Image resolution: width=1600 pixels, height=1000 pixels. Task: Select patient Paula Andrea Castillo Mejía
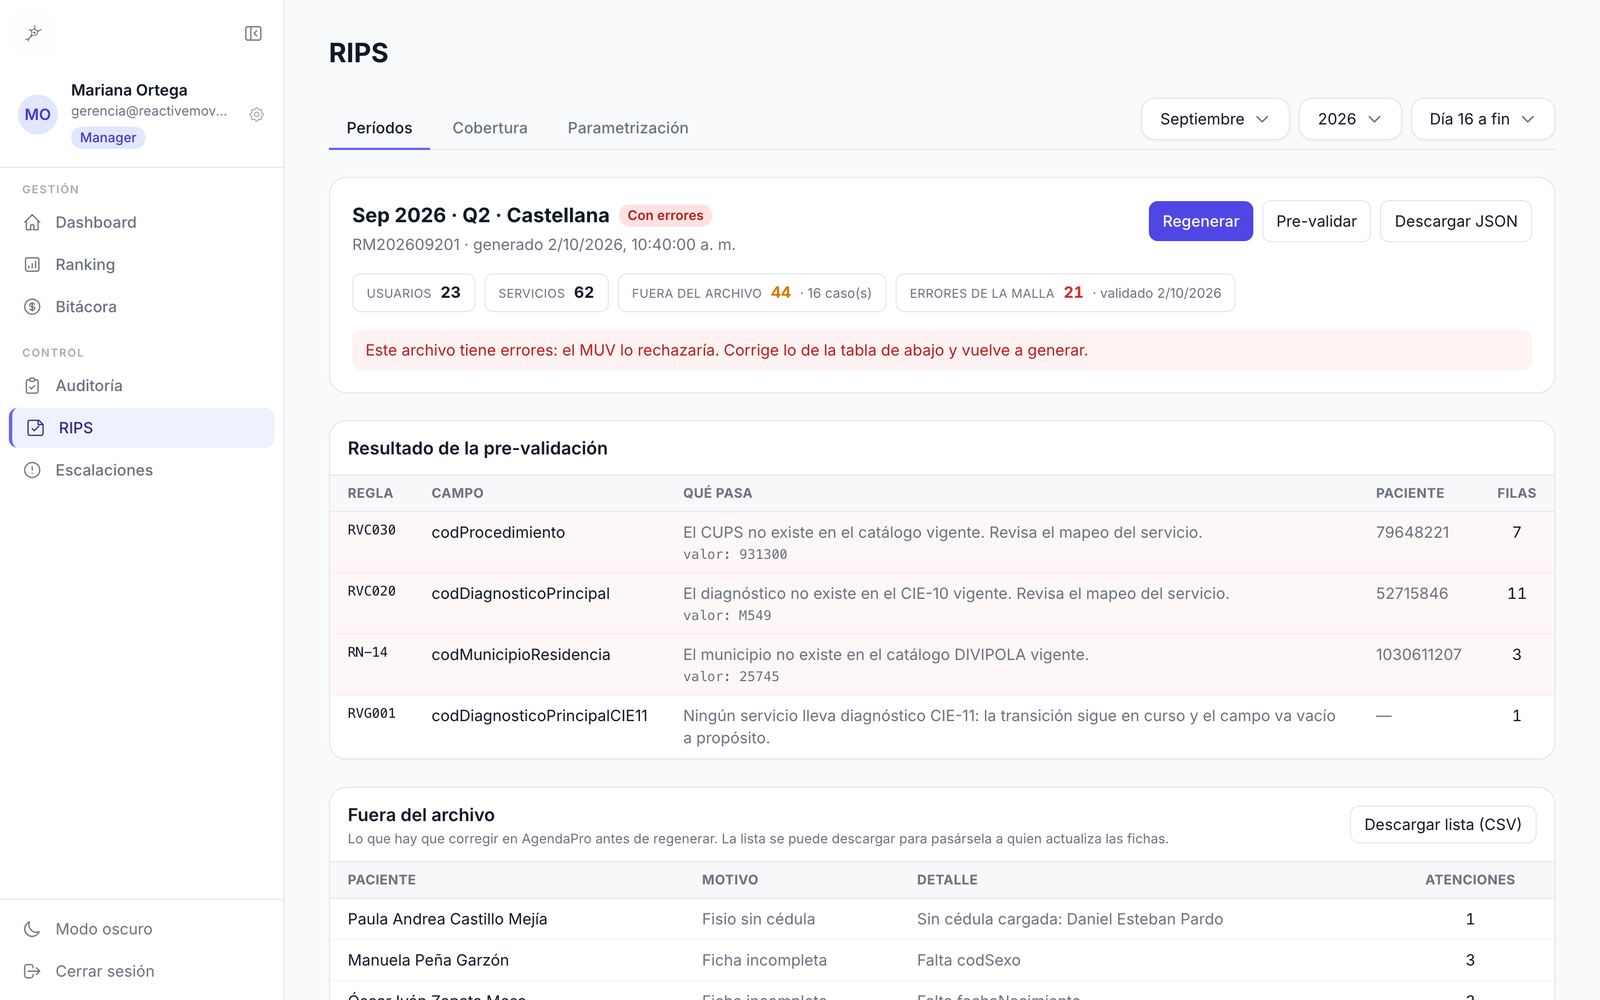point(448,919)
